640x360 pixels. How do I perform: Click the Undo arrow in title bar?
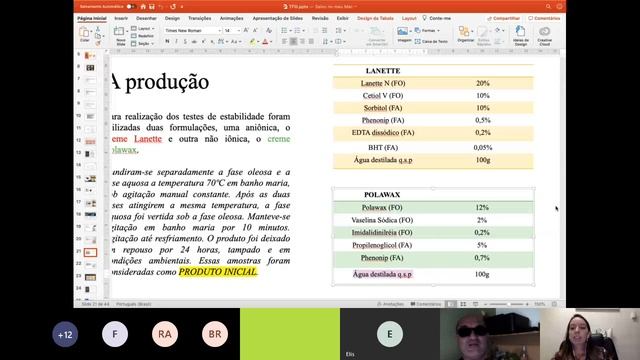161,7
